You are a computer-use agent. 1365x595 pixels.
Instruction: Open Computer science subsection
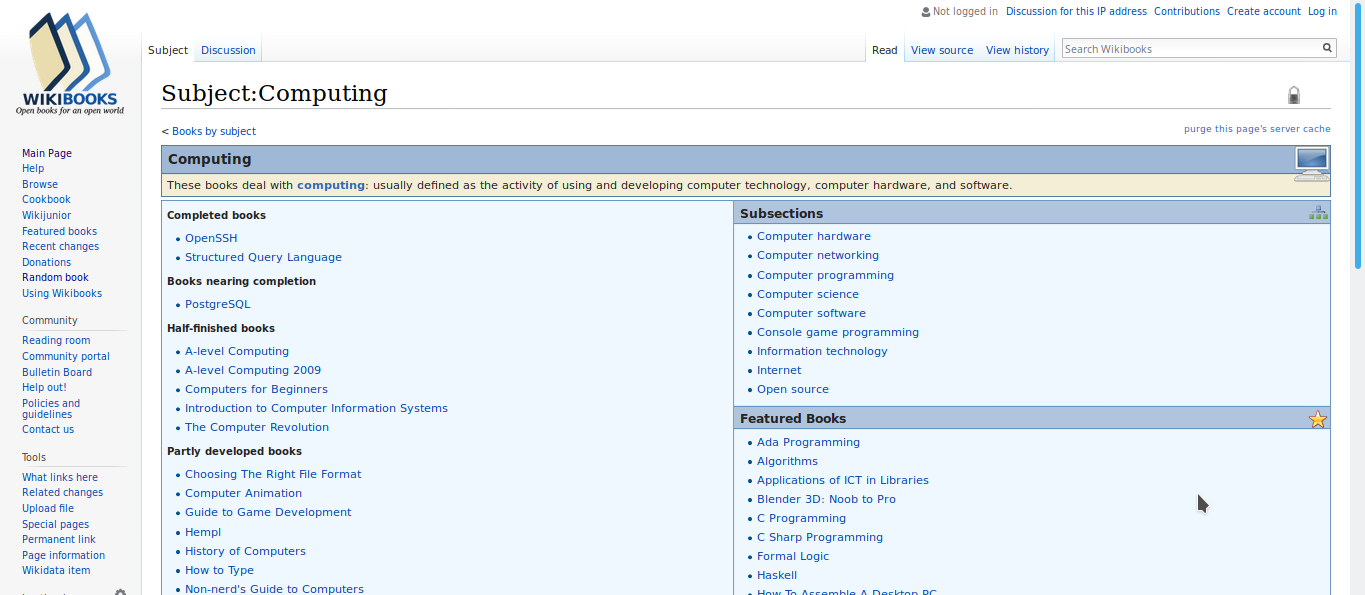808,294
